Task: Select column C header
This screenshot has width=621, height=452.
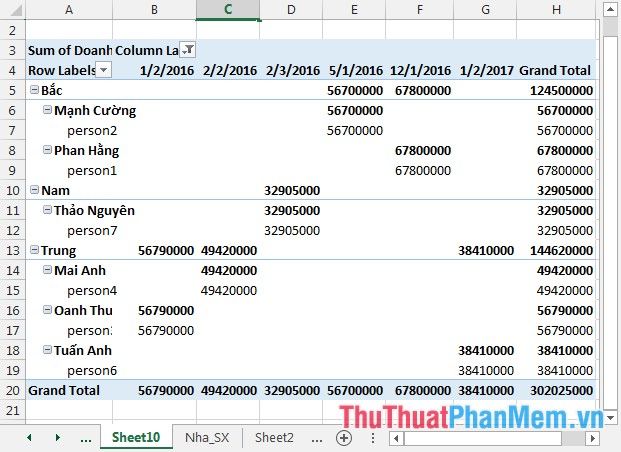Action: [228, 10]
